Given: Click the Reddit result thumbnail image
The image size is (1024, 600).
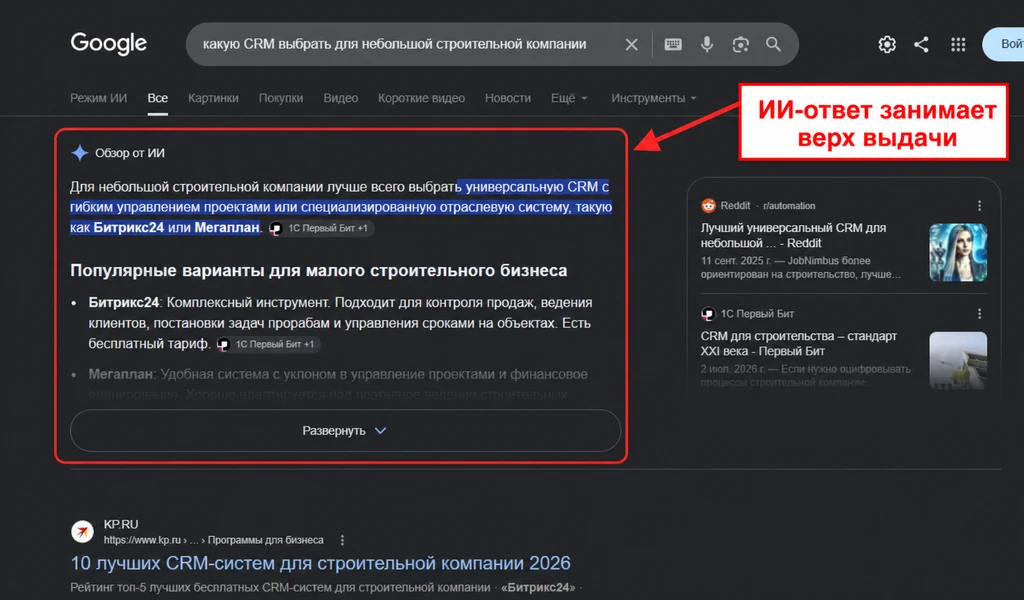Looking at the screenshot, I should (x=958, y=252).
